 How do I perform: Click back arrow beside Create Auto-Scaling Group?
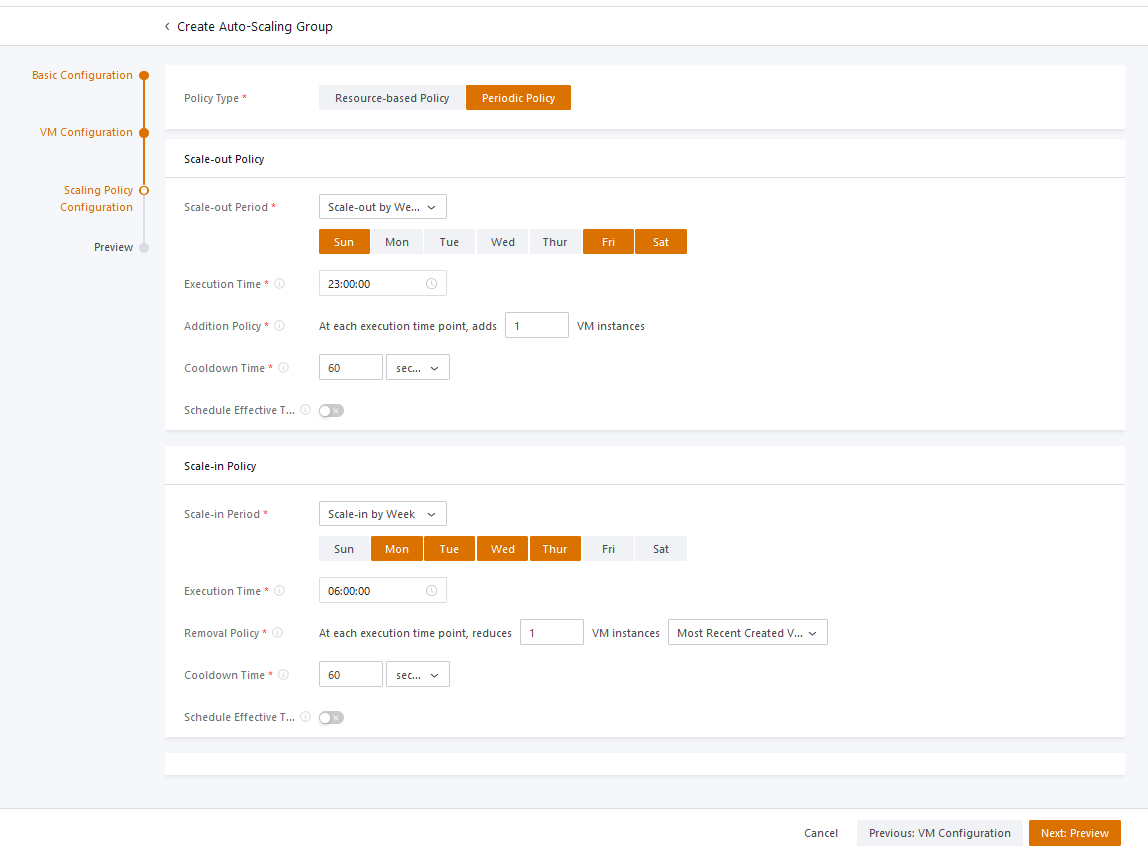tap(167, 27)
